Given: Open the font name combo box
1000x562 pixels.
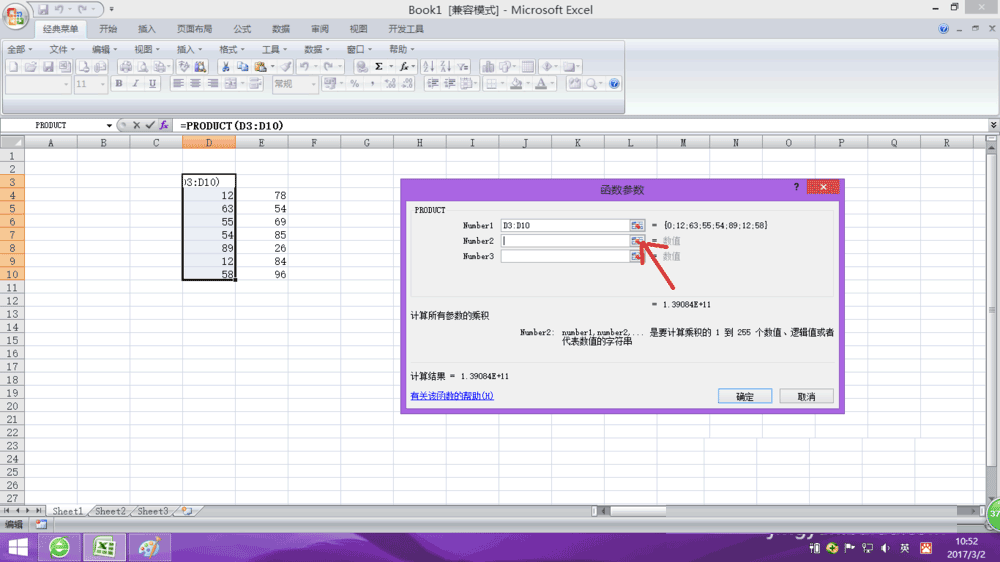Looking at the screenshot, I should (x=38, y=84).
